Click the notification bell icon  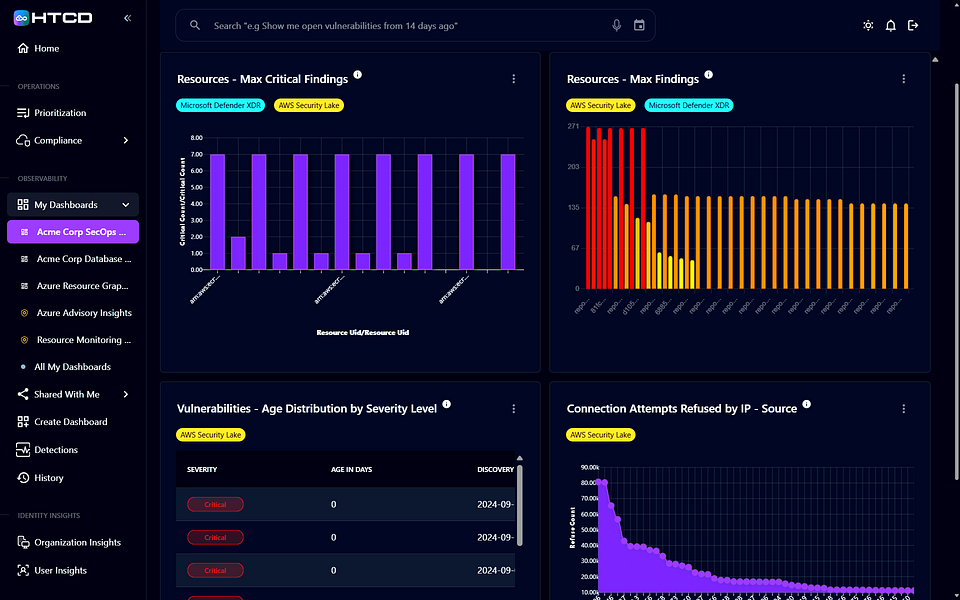pyautogui.click(x=890, y=25)
